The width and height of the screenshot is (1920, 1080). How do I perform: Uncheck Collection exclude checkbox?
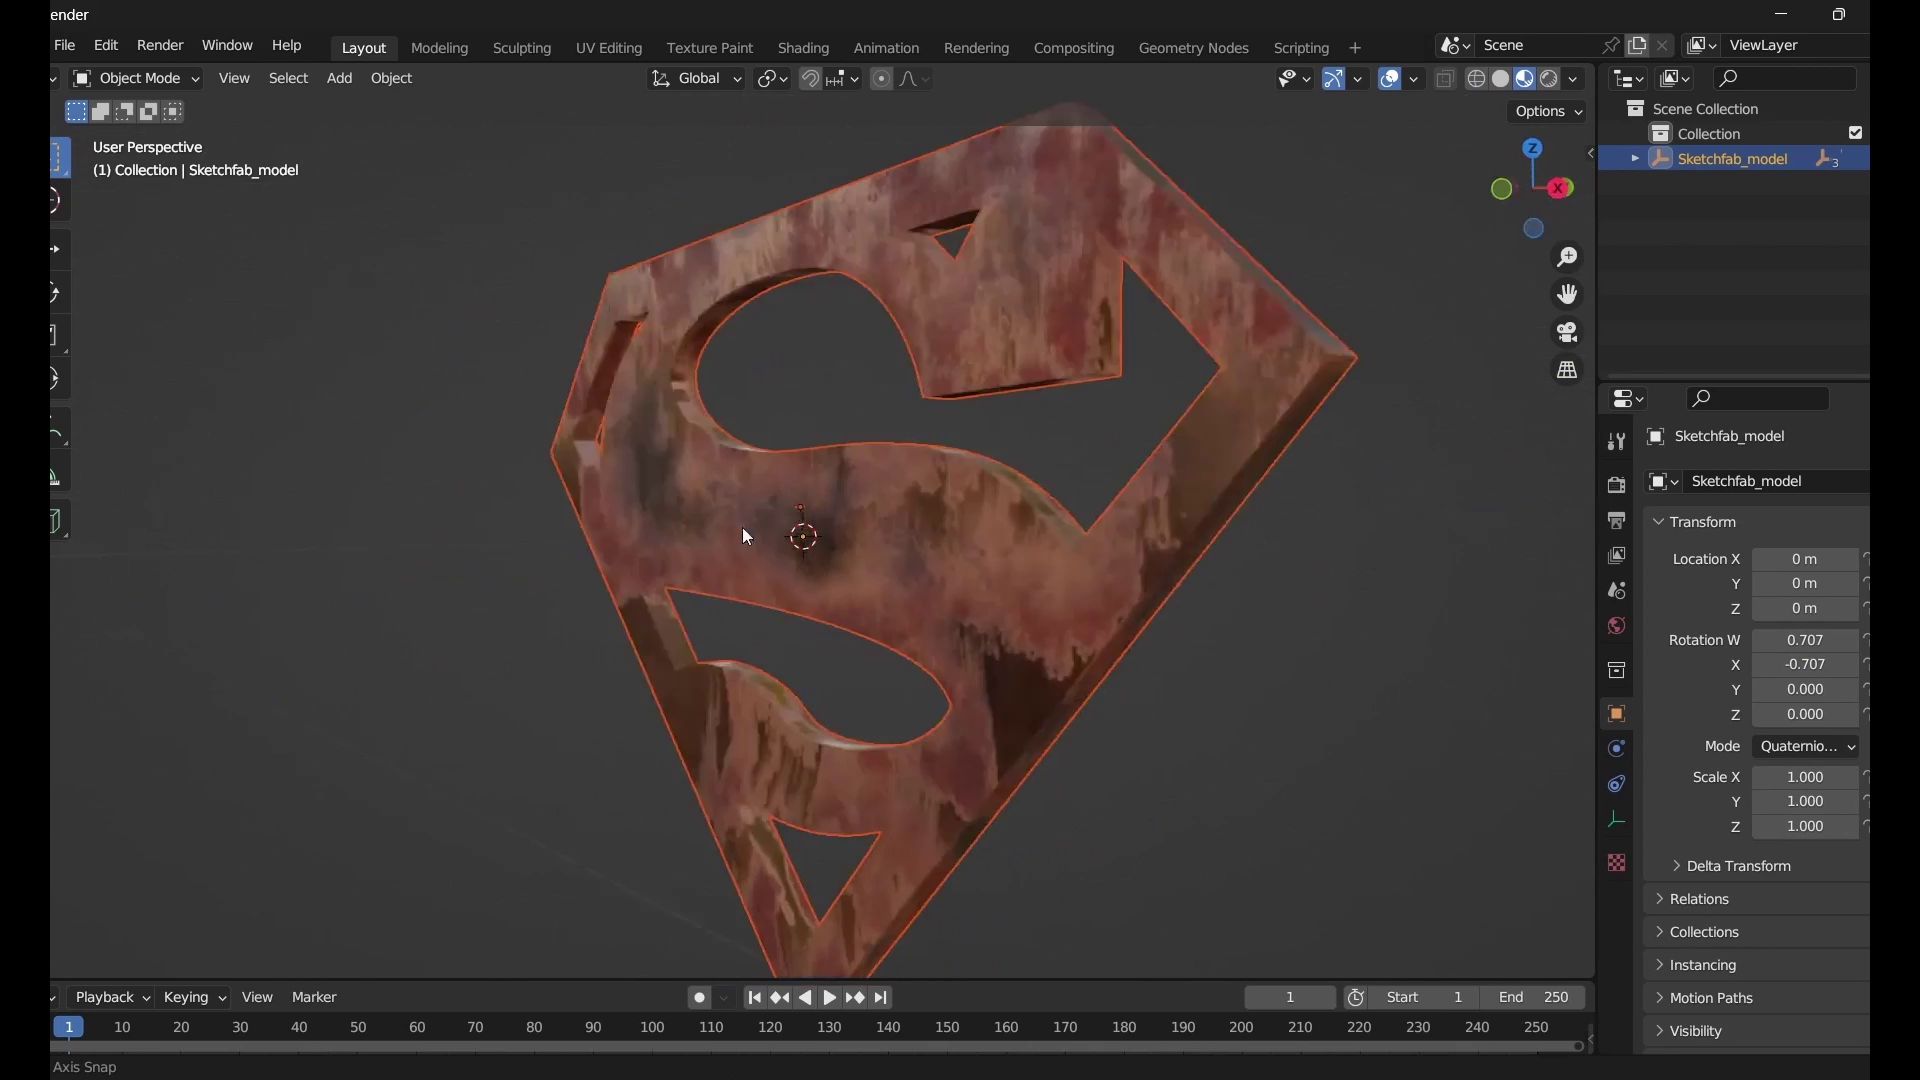coord(1856,133)
